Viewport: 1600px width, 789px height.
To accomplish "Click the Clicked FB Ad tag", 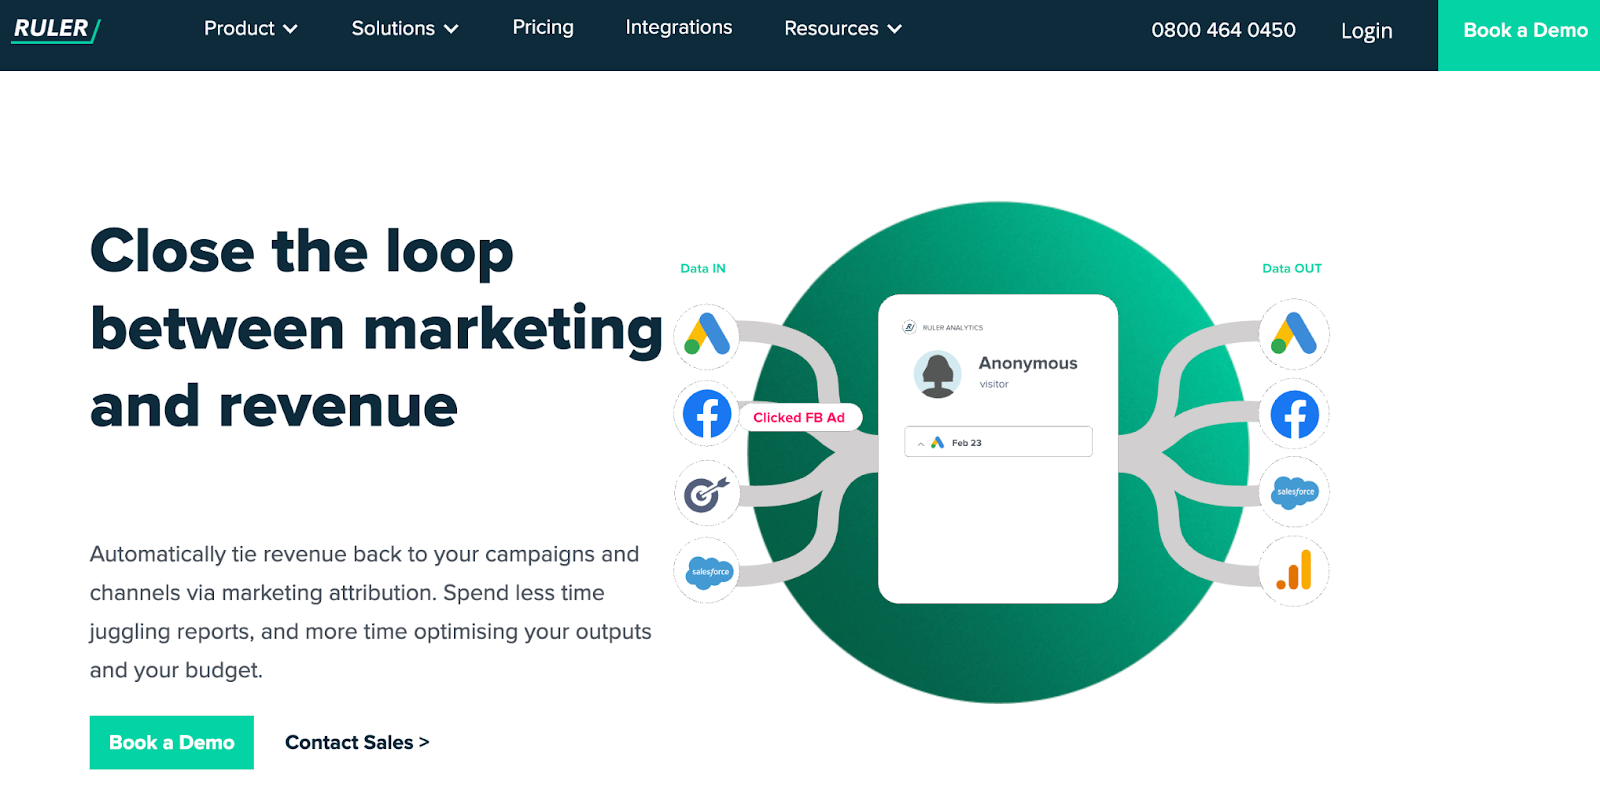I will [799, 418].
